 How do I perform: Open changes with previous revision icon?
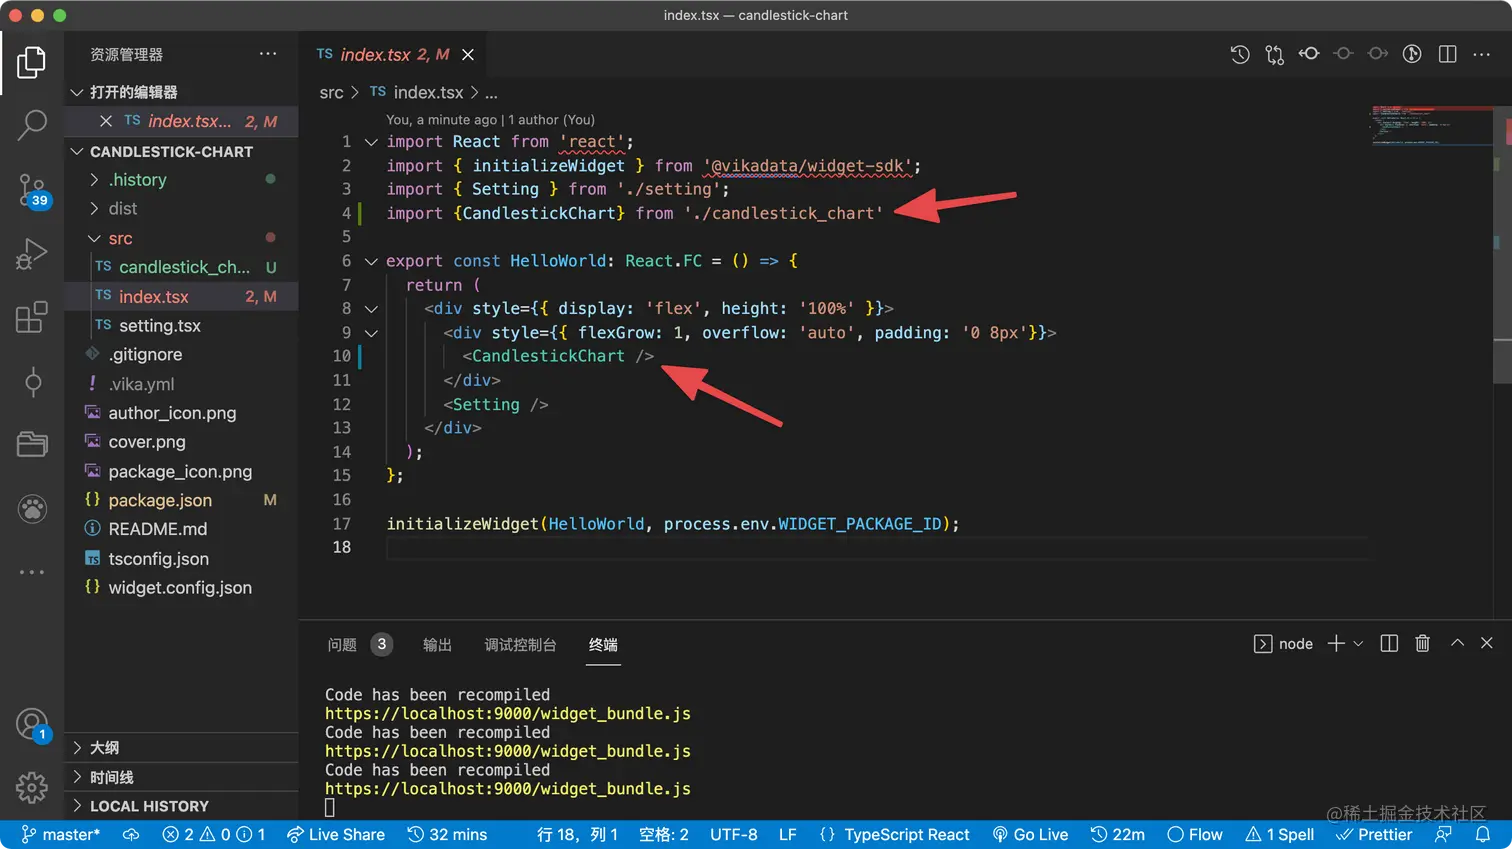pos(1309,54)
